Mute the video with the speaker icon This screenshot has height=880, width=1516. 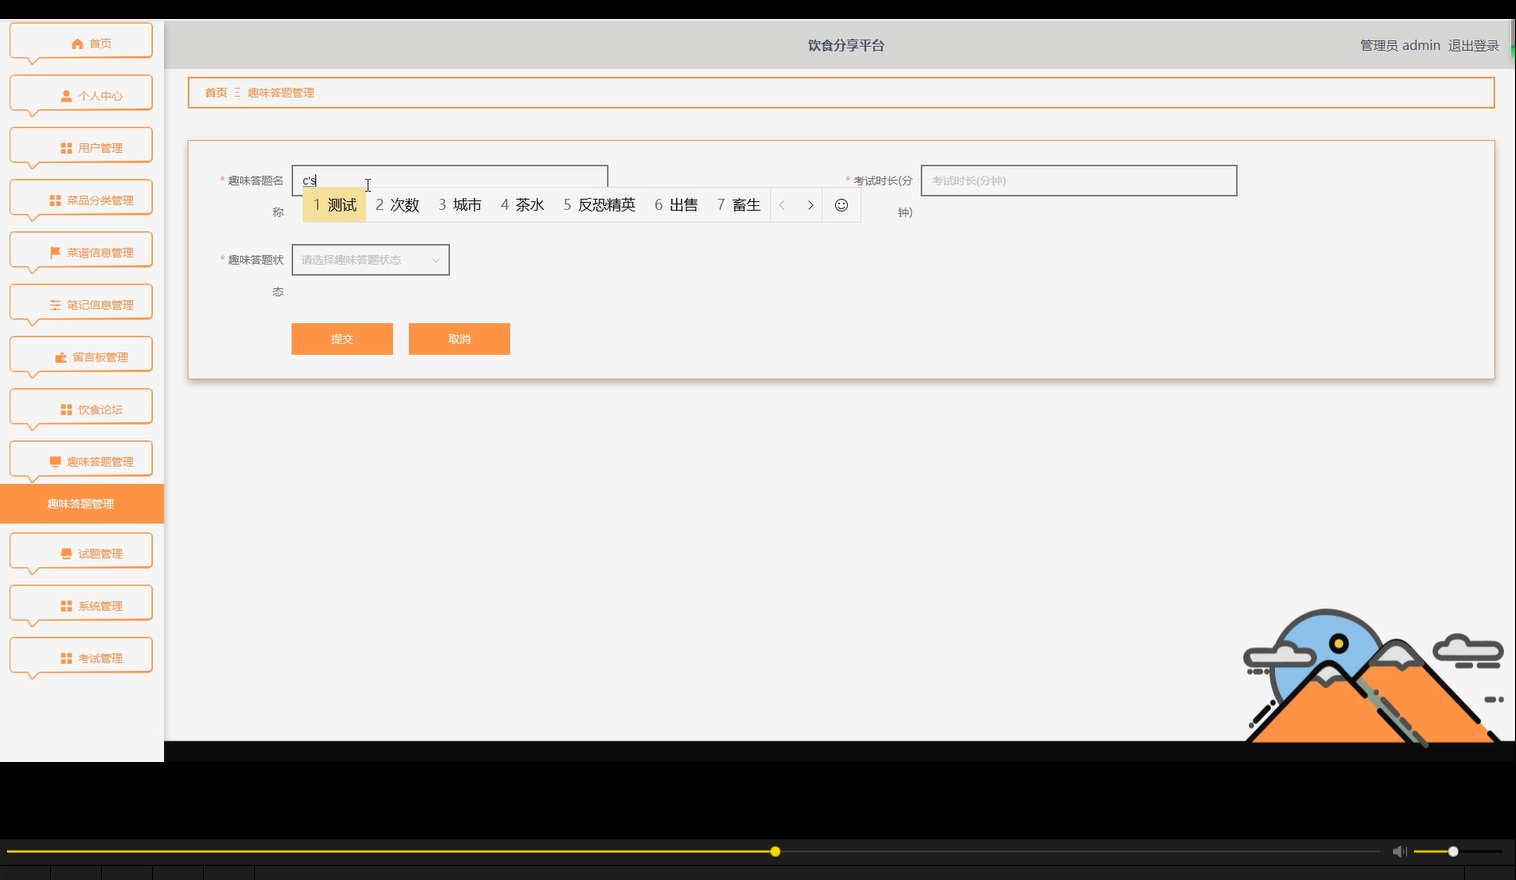pos(1399,851)
